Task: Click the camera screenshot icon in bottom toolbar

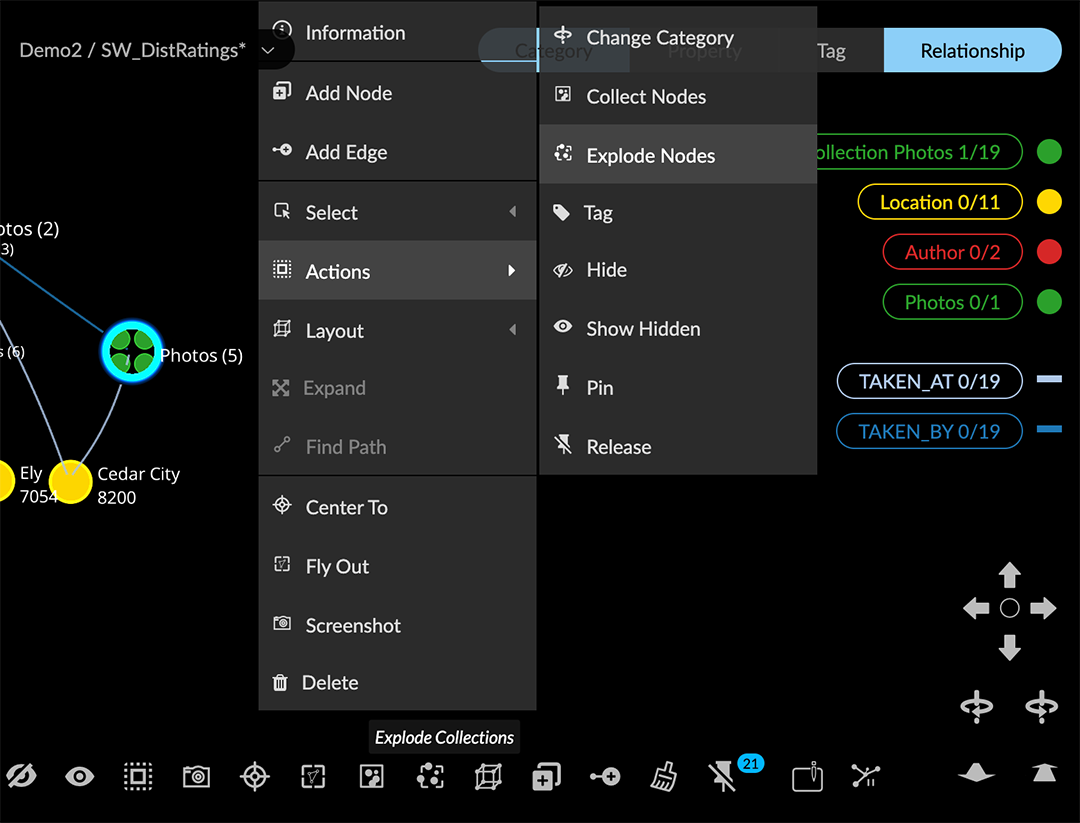Action: (196, 776)
